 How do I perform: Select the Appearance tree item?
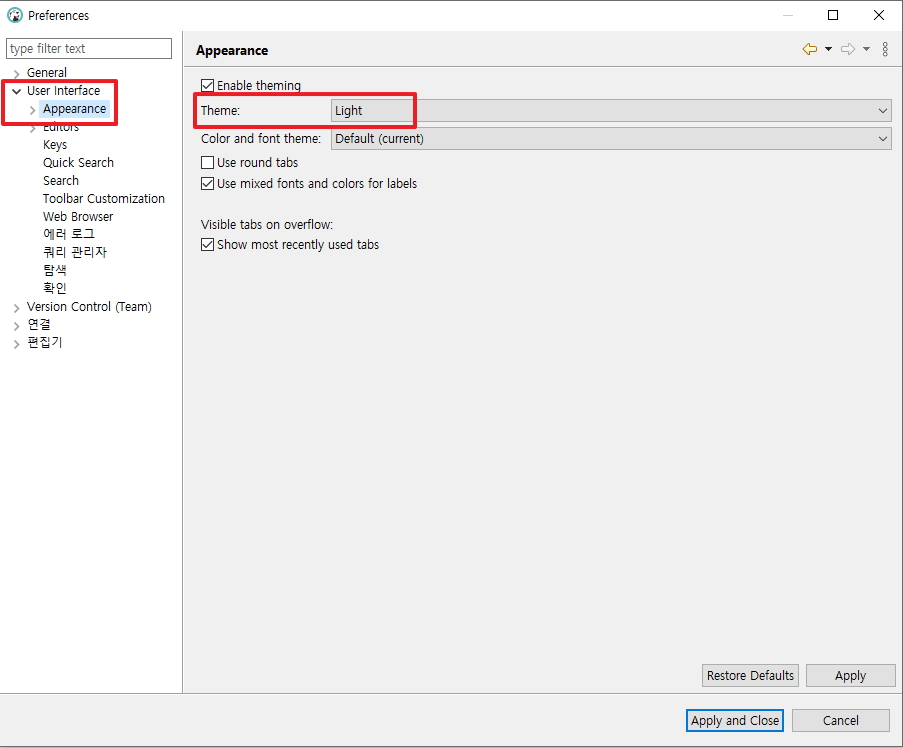74,108
